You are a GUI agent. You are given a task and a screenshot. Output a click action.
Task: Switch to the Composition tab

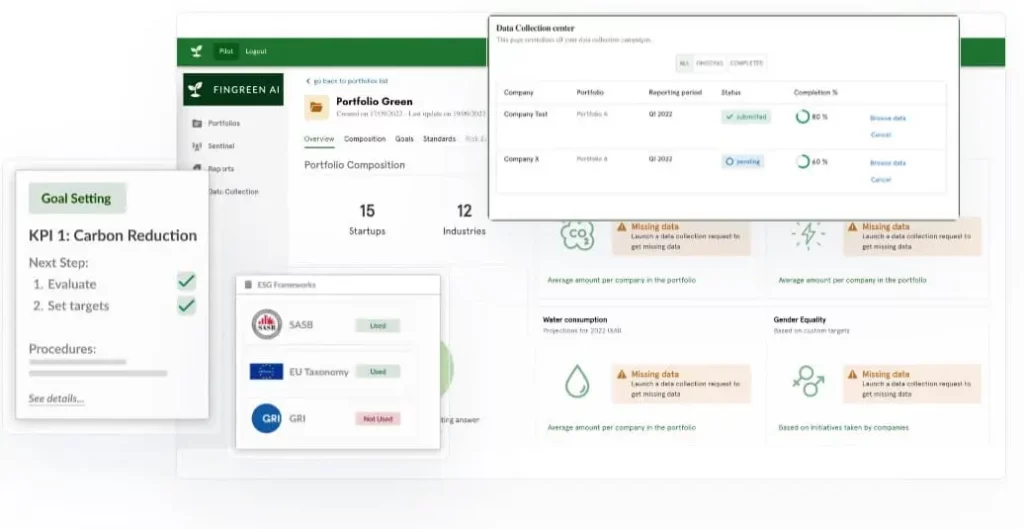pos(365,139)
